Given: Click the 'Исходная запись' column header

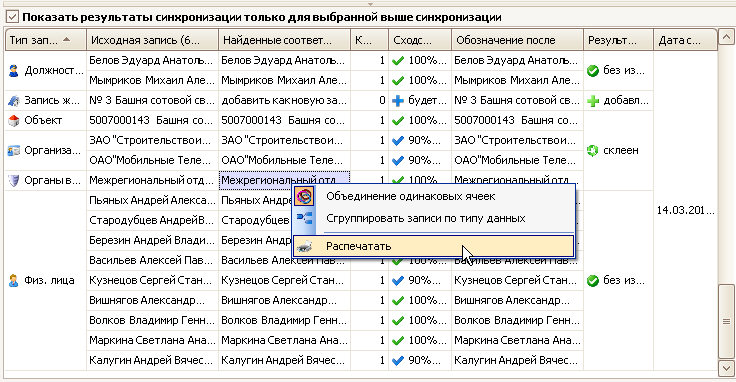Looking at the screenshot, I should click(153, 40).
